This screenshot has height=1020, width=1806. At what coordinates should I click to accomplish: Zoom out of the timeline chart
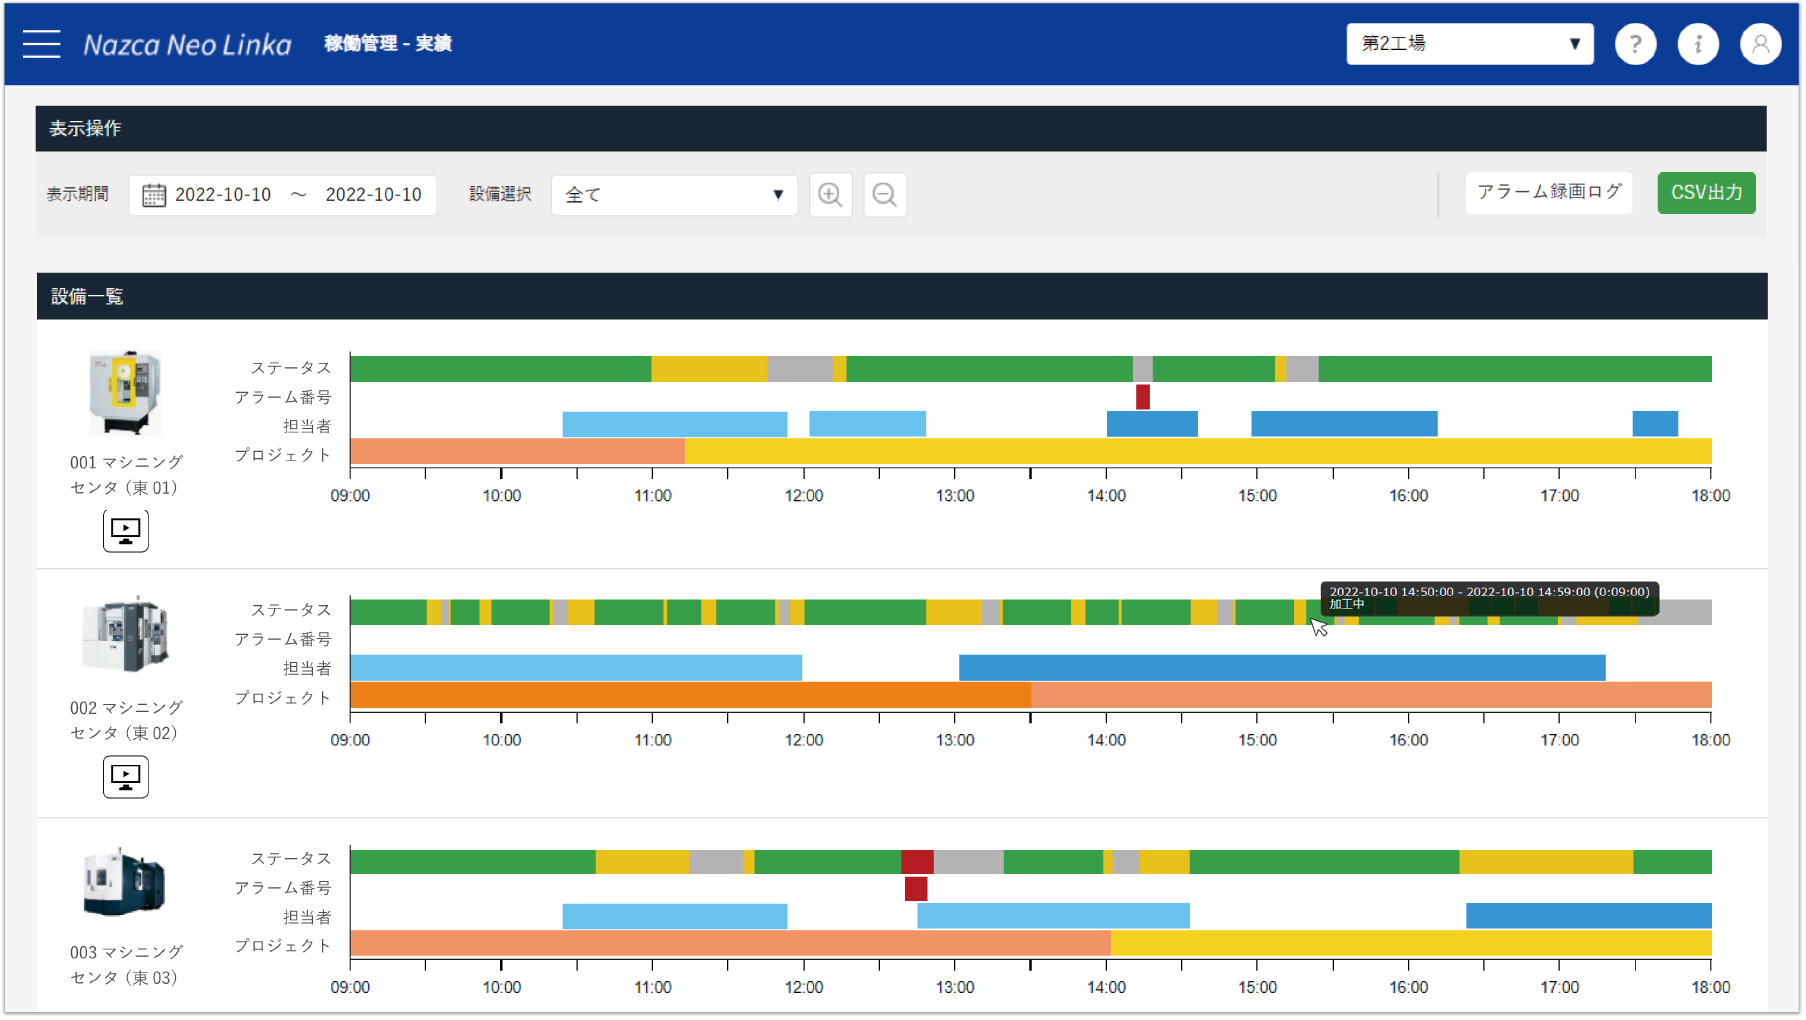885,195
